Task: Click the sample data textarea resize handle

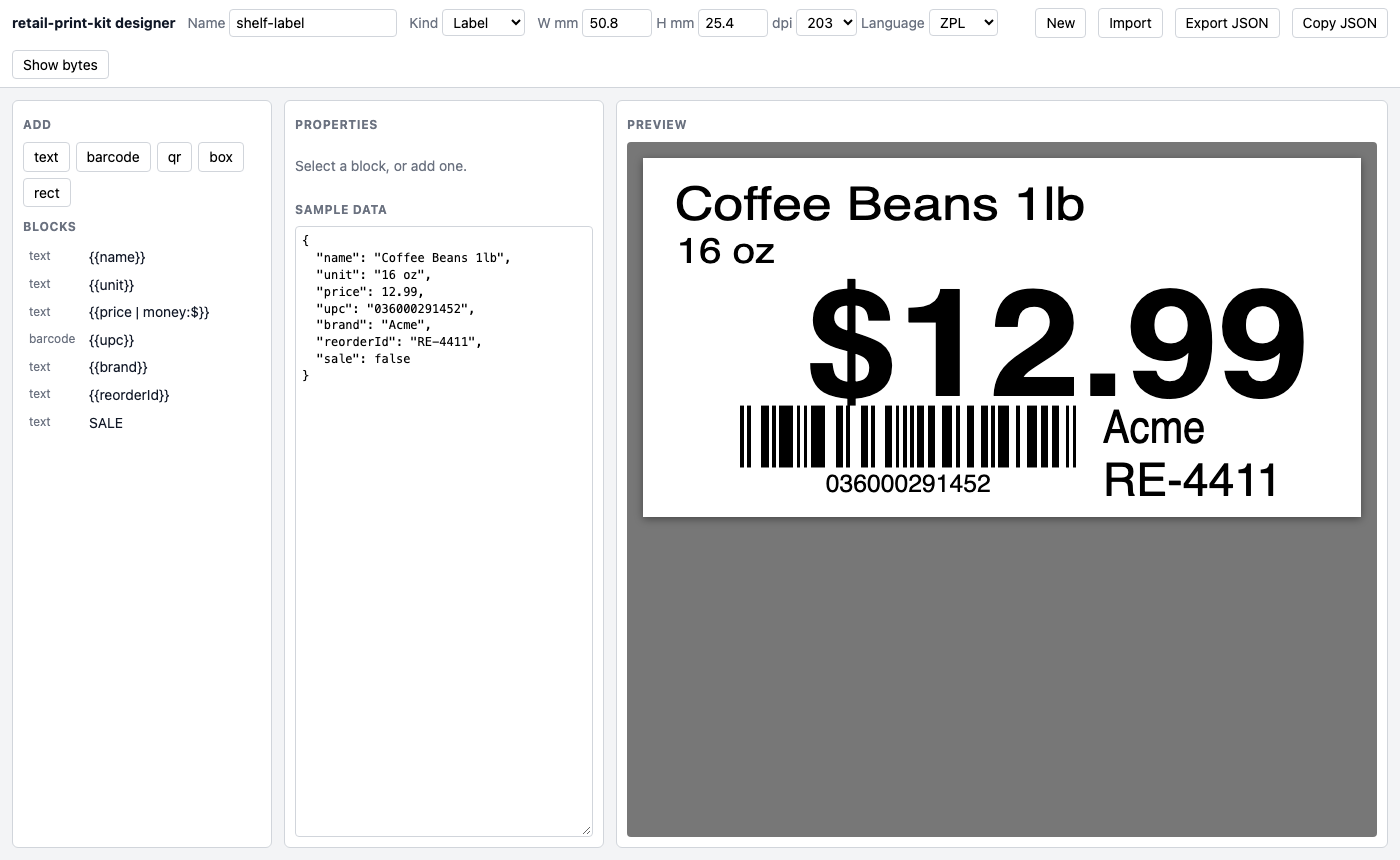Action: tap(586, 830)
